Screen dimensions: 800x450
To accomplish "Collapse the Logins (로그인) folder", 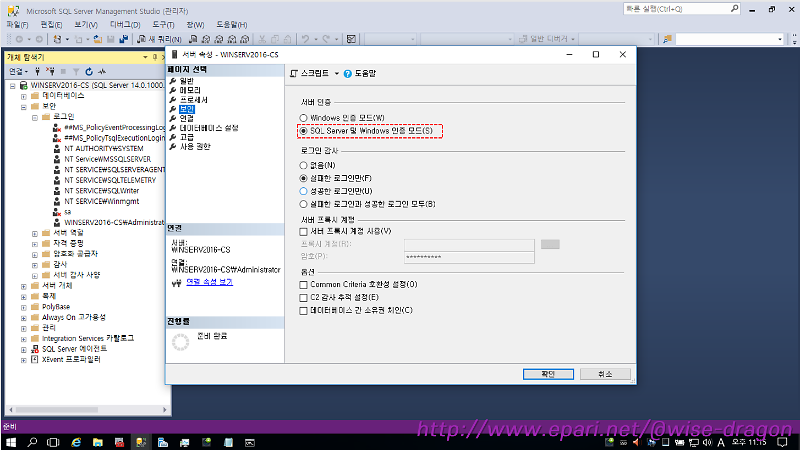I will [35, 118].
